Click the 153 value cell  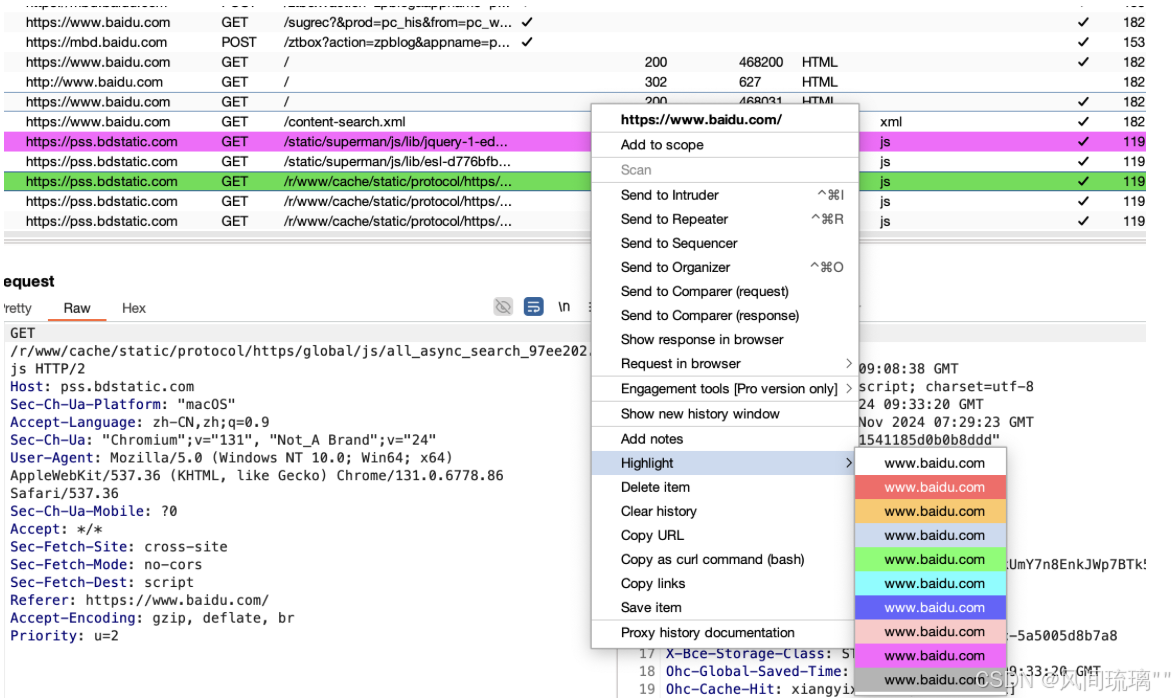point(1133,42)
